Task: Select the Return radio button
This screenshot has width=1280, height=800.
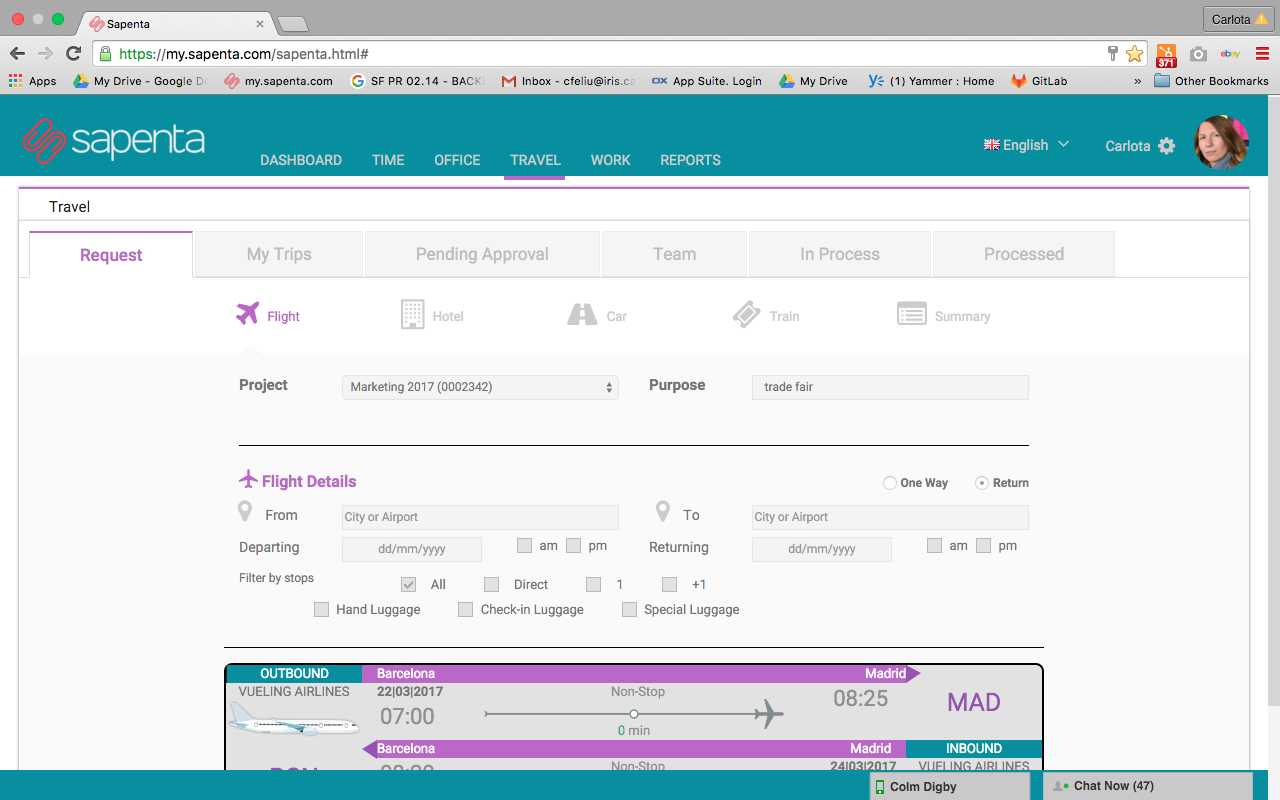Action: click(982, 483)
